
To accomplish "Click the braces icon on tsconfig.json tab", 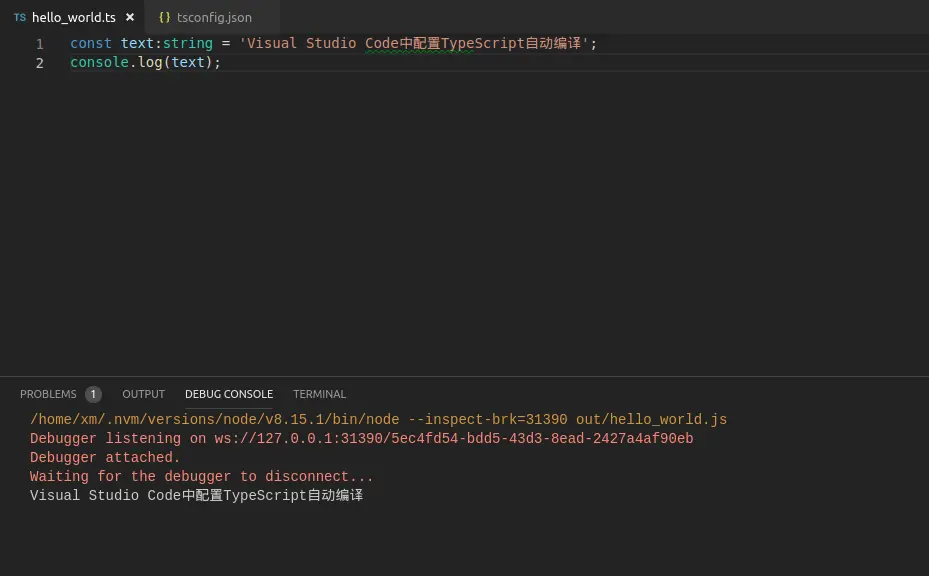I will click(x=165, y=17).
